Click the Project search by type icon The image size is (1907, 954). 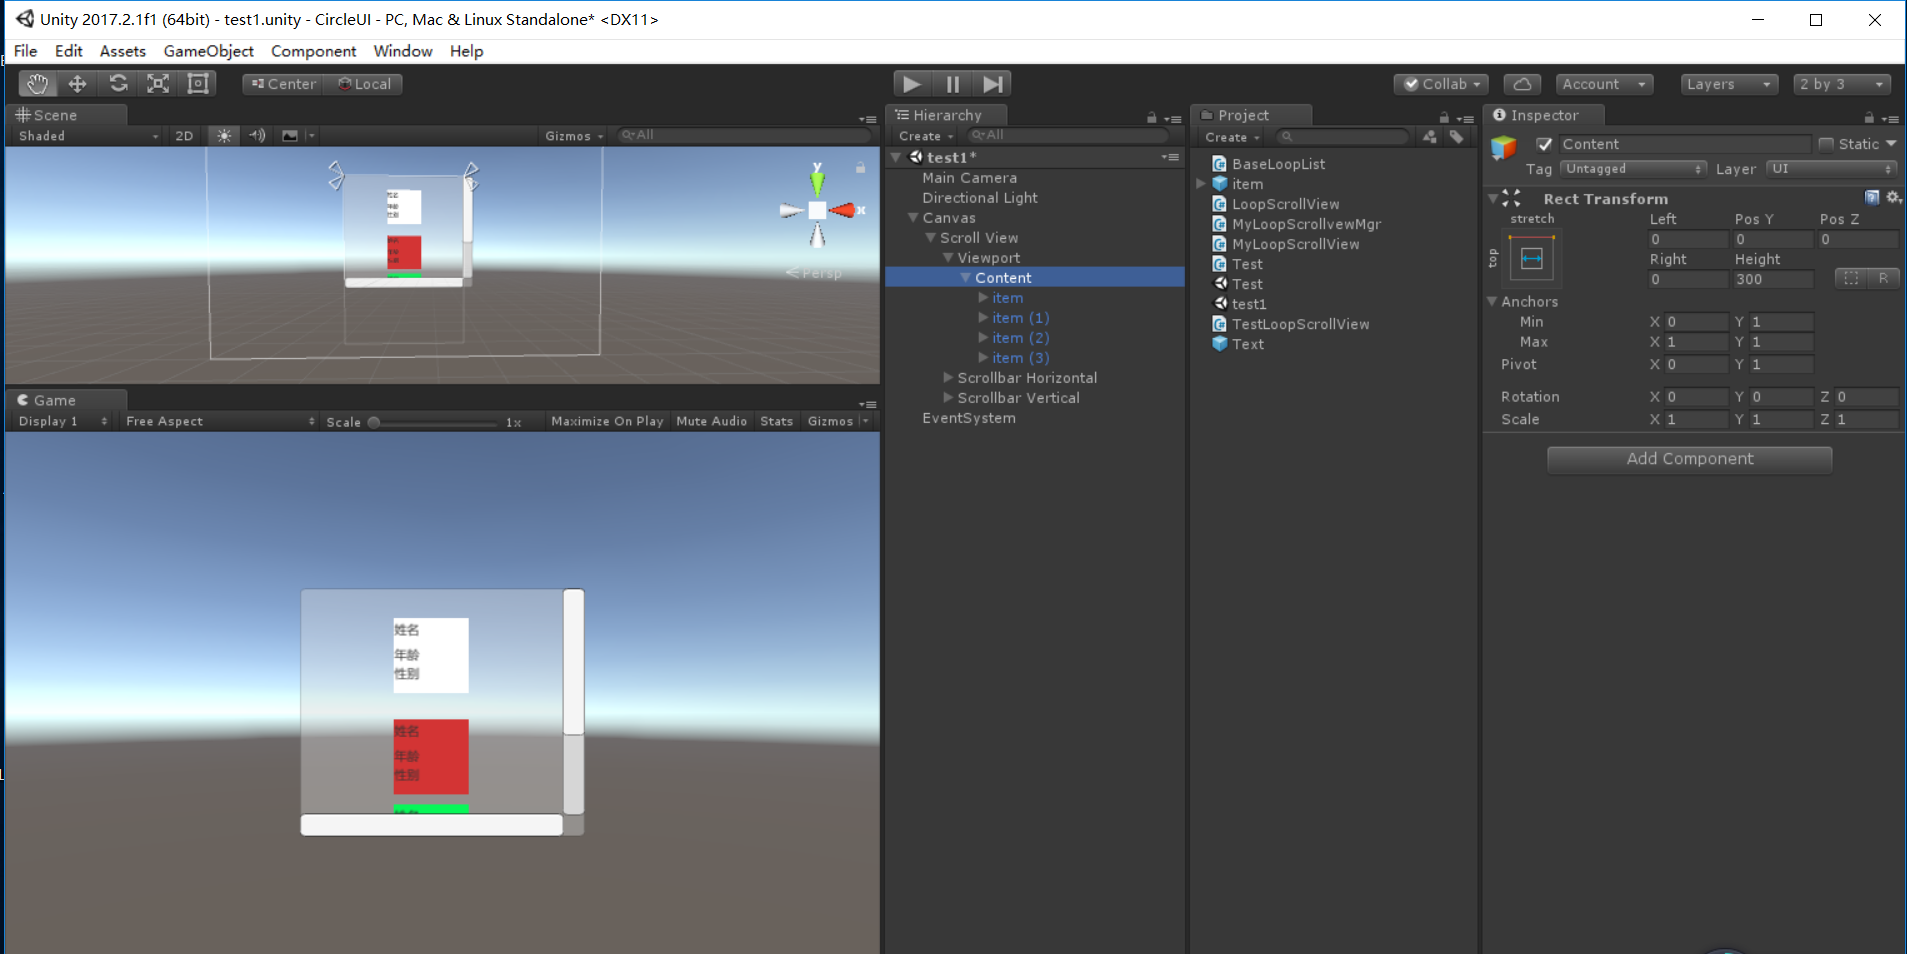(x=1430, y=137)
